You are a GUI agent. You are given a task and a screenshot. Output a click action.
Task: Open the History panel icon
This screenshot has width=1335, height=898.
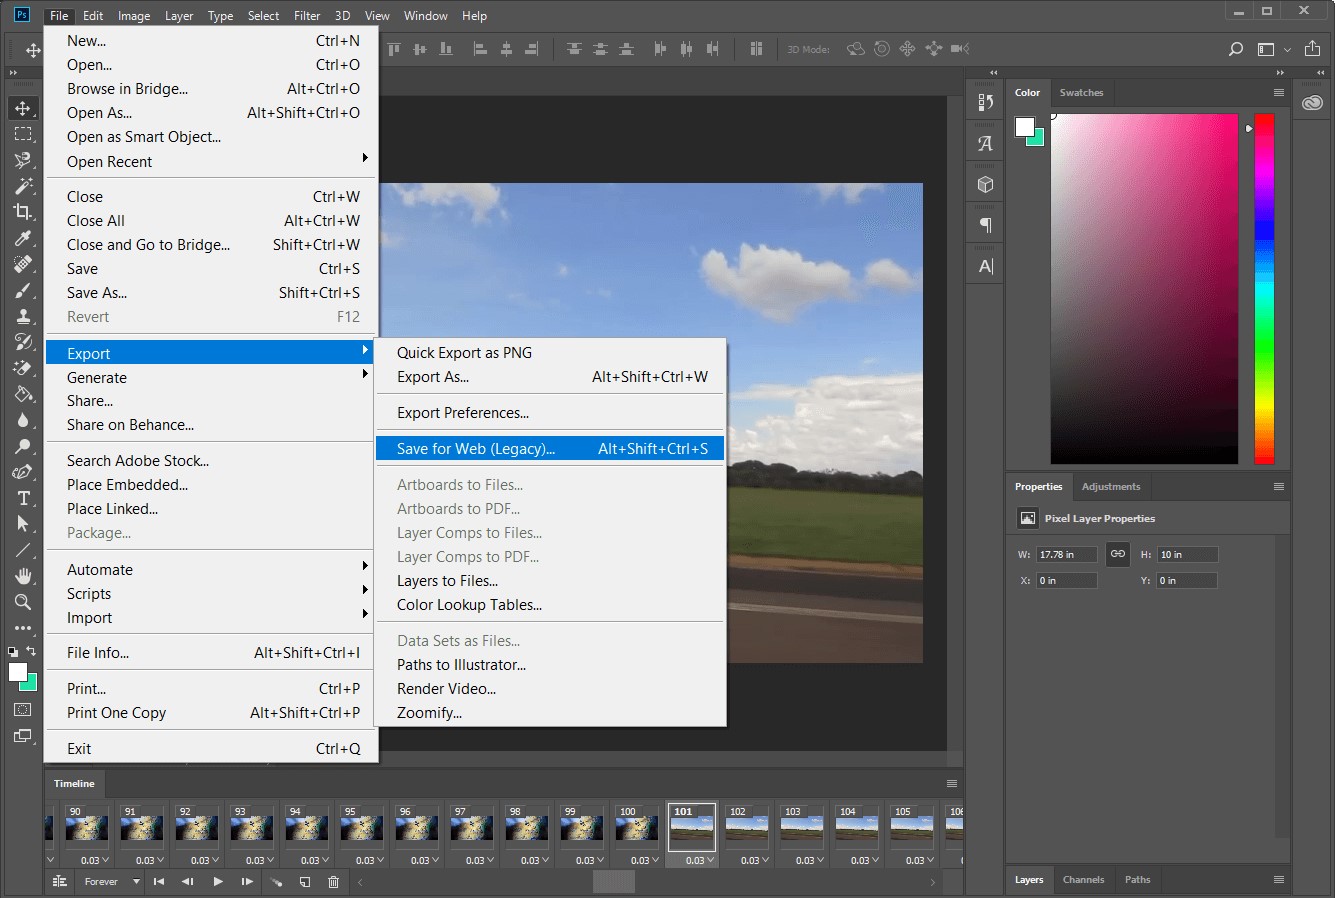[985, 103]
